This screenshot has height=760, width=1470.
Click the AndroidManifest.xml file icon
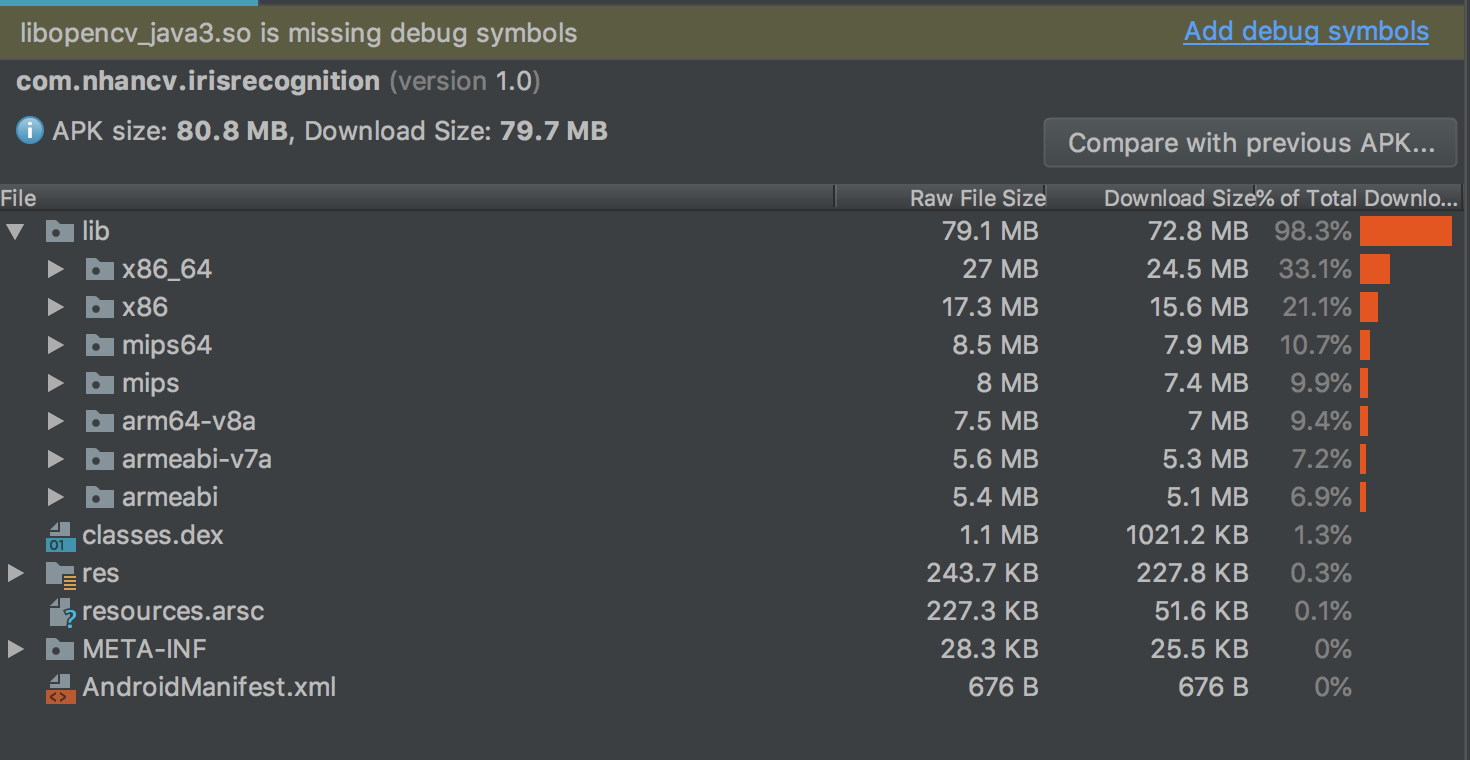tap(60, 688)
